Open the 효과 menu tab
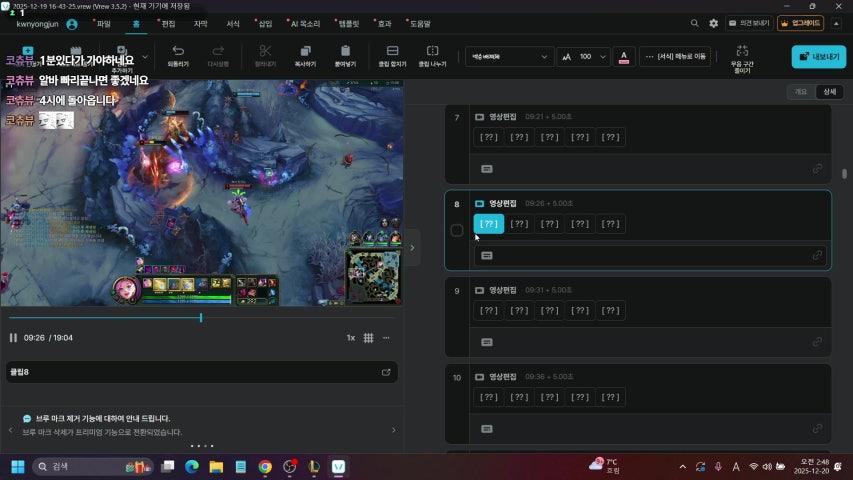This screenshot has height=480, width=853. click(384, 24)
